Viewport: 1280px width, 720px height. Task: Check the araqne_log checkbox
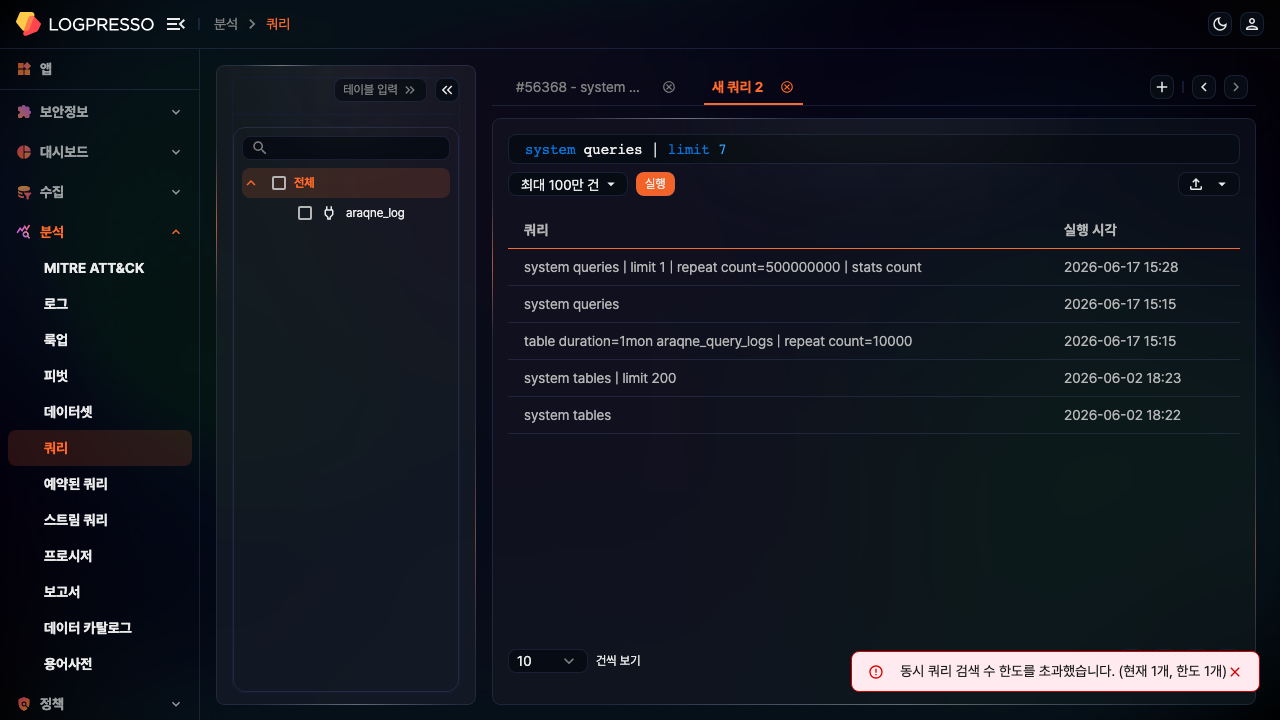pyautogui.click(x=305, y=213)
